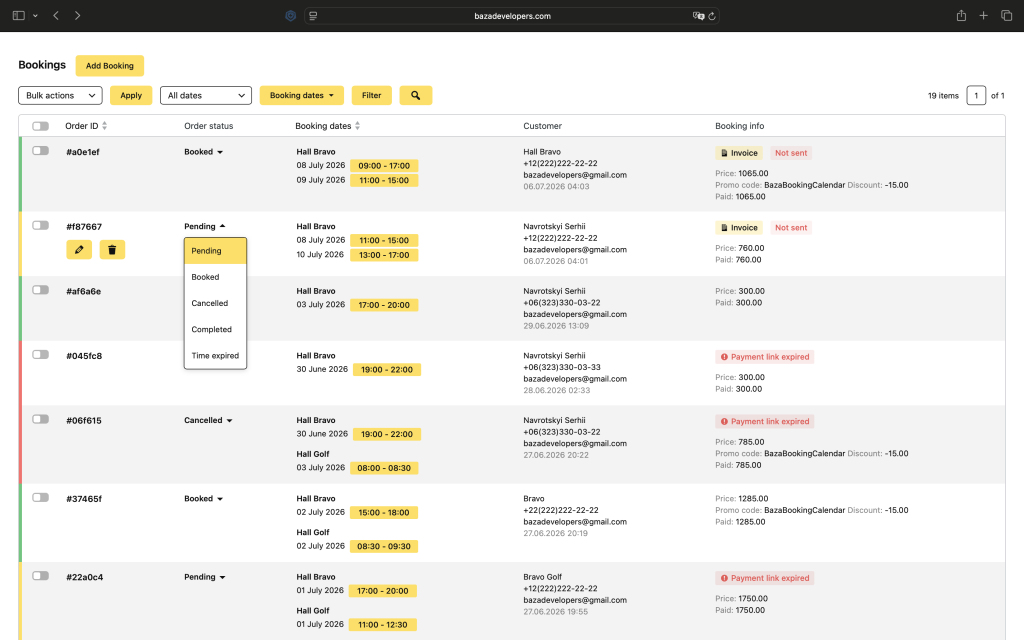Screen dimensions: 1024x640
Task: Open Cancelled status dropdown for #06f615
Action: 208,421
